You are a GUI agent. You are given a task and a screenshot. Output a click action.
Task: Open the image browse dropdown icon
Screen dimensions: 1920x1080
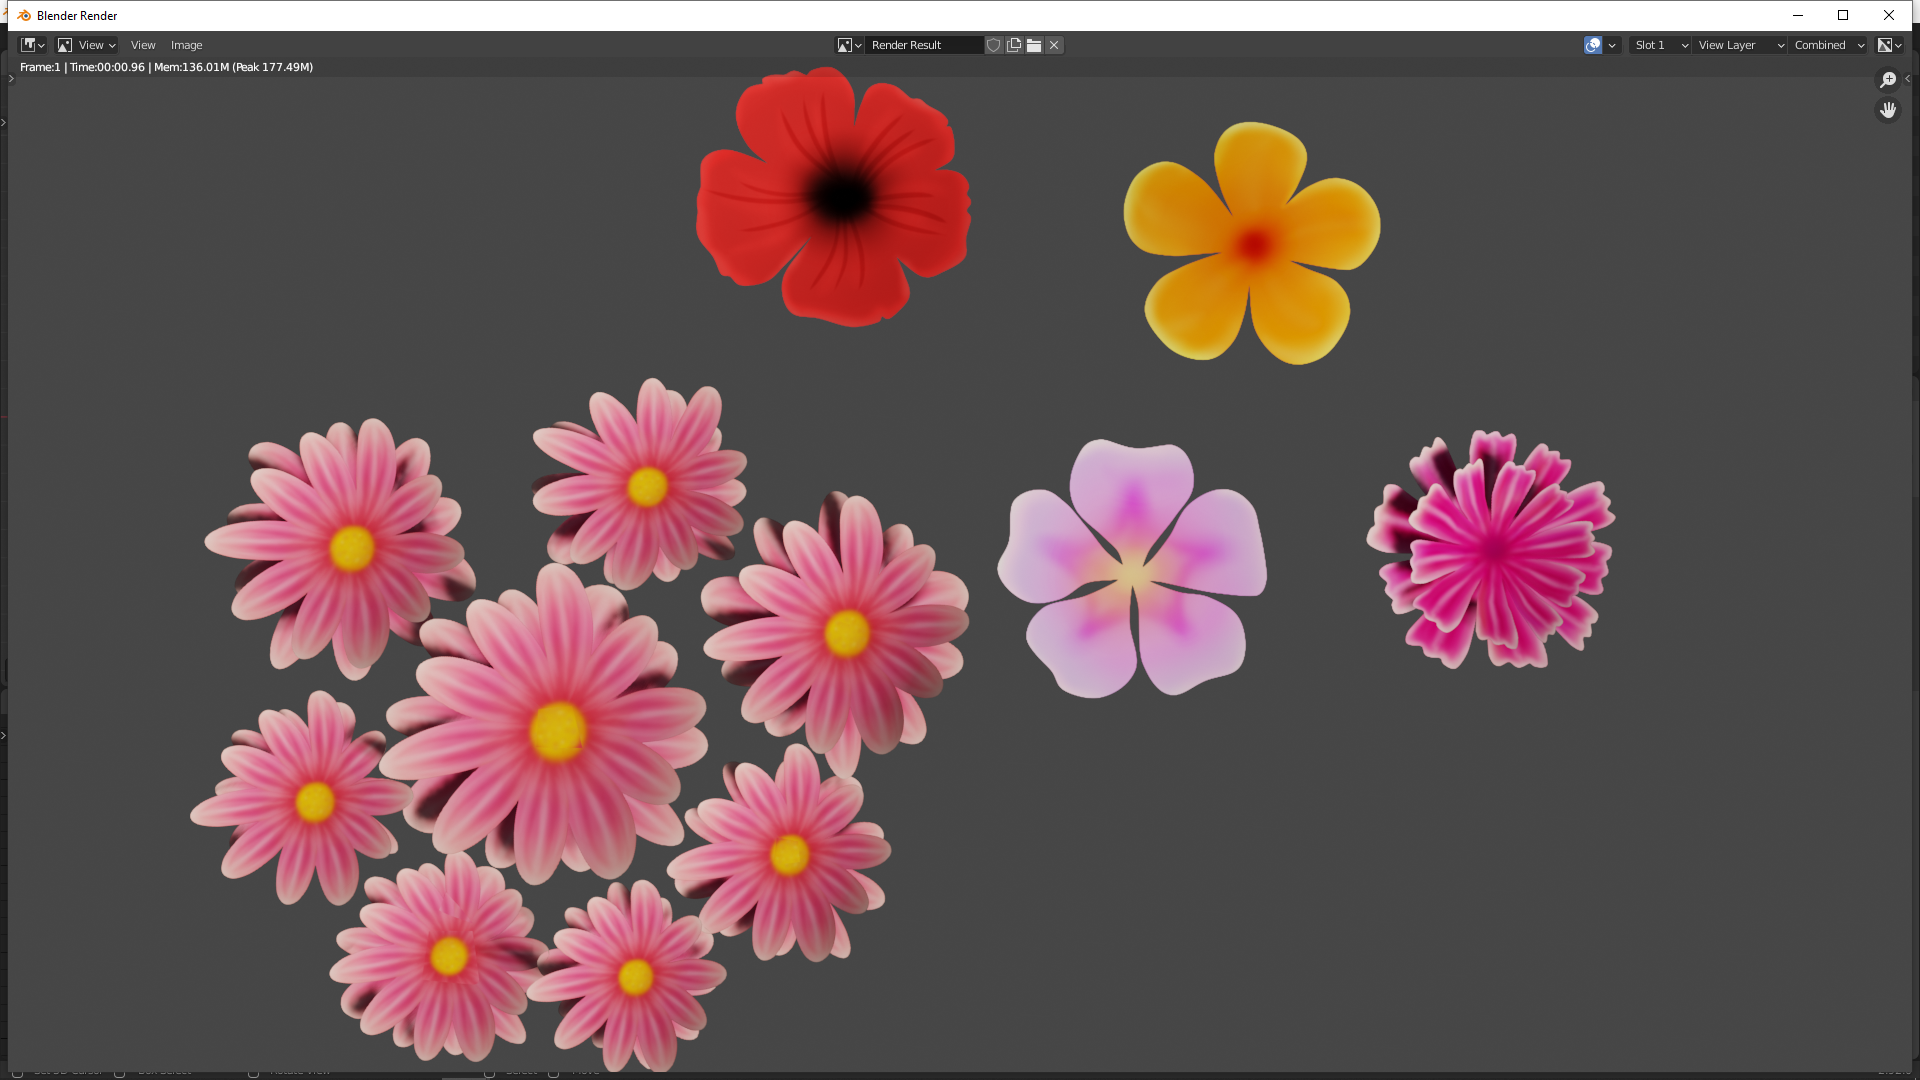[x=849, y=45]
